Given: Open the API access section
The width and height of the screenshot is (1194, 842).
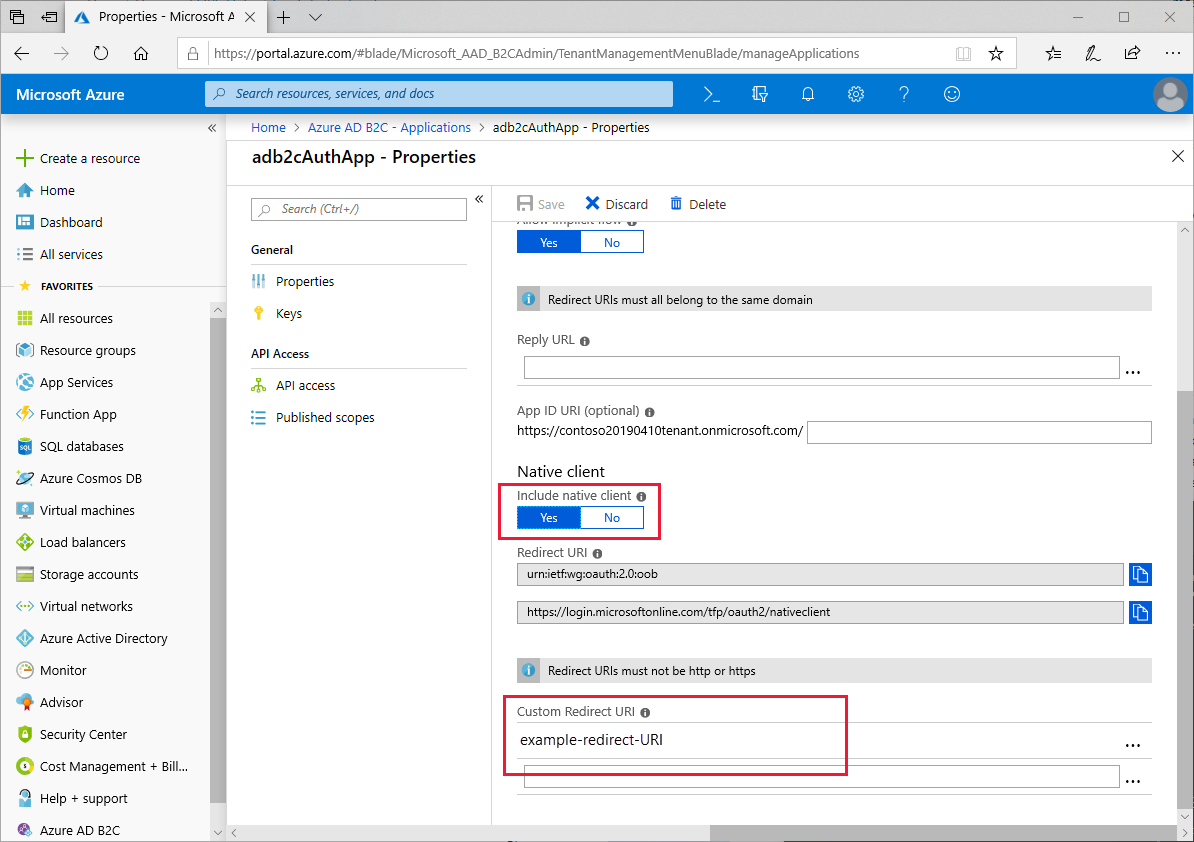Looking at the screenshot, I should pyautogui.click(x=305, y=385).
